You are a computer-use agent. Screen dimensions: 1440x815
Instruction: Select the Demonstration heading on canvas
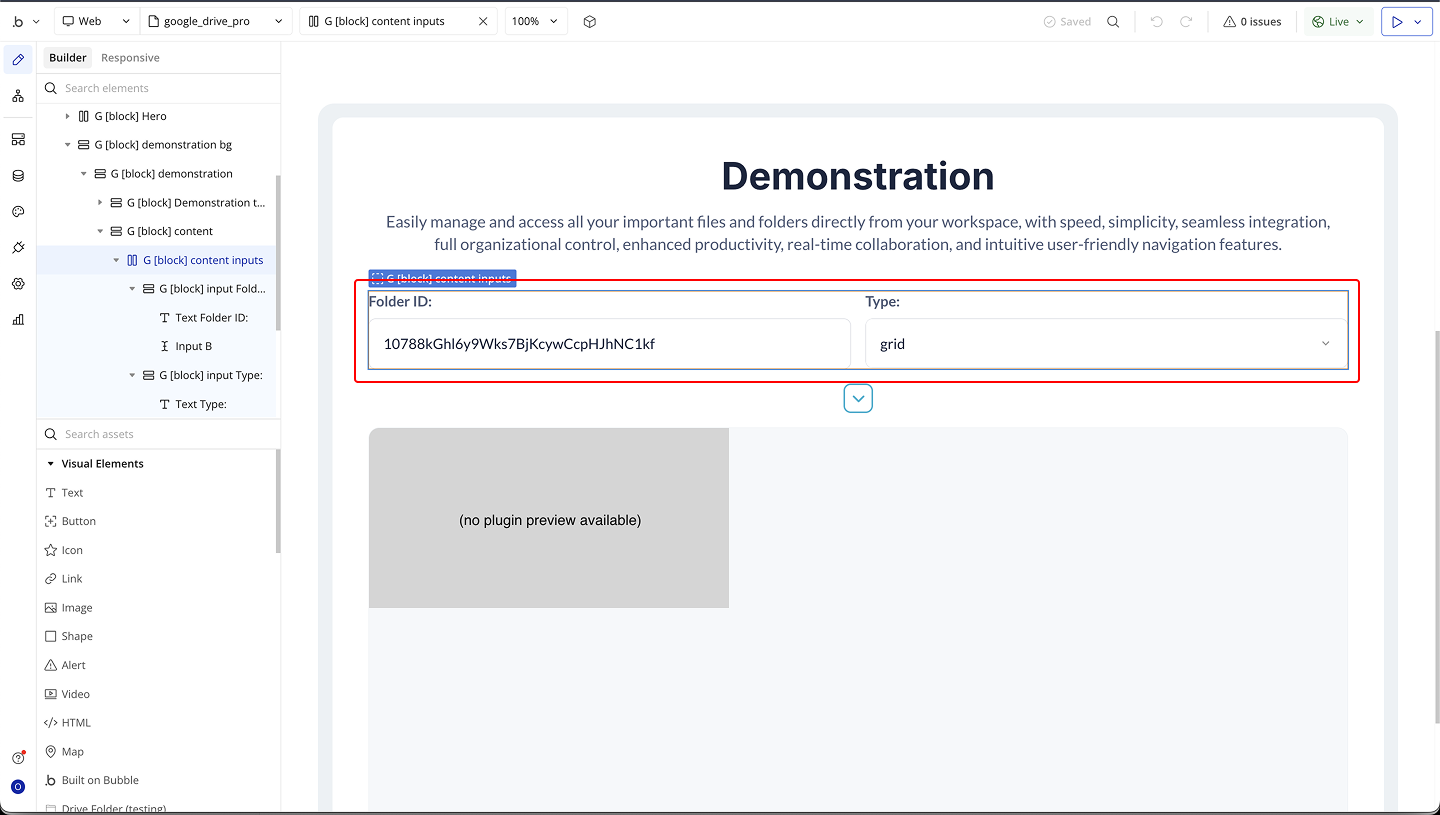pyautogui.click(x=858, y=176)
